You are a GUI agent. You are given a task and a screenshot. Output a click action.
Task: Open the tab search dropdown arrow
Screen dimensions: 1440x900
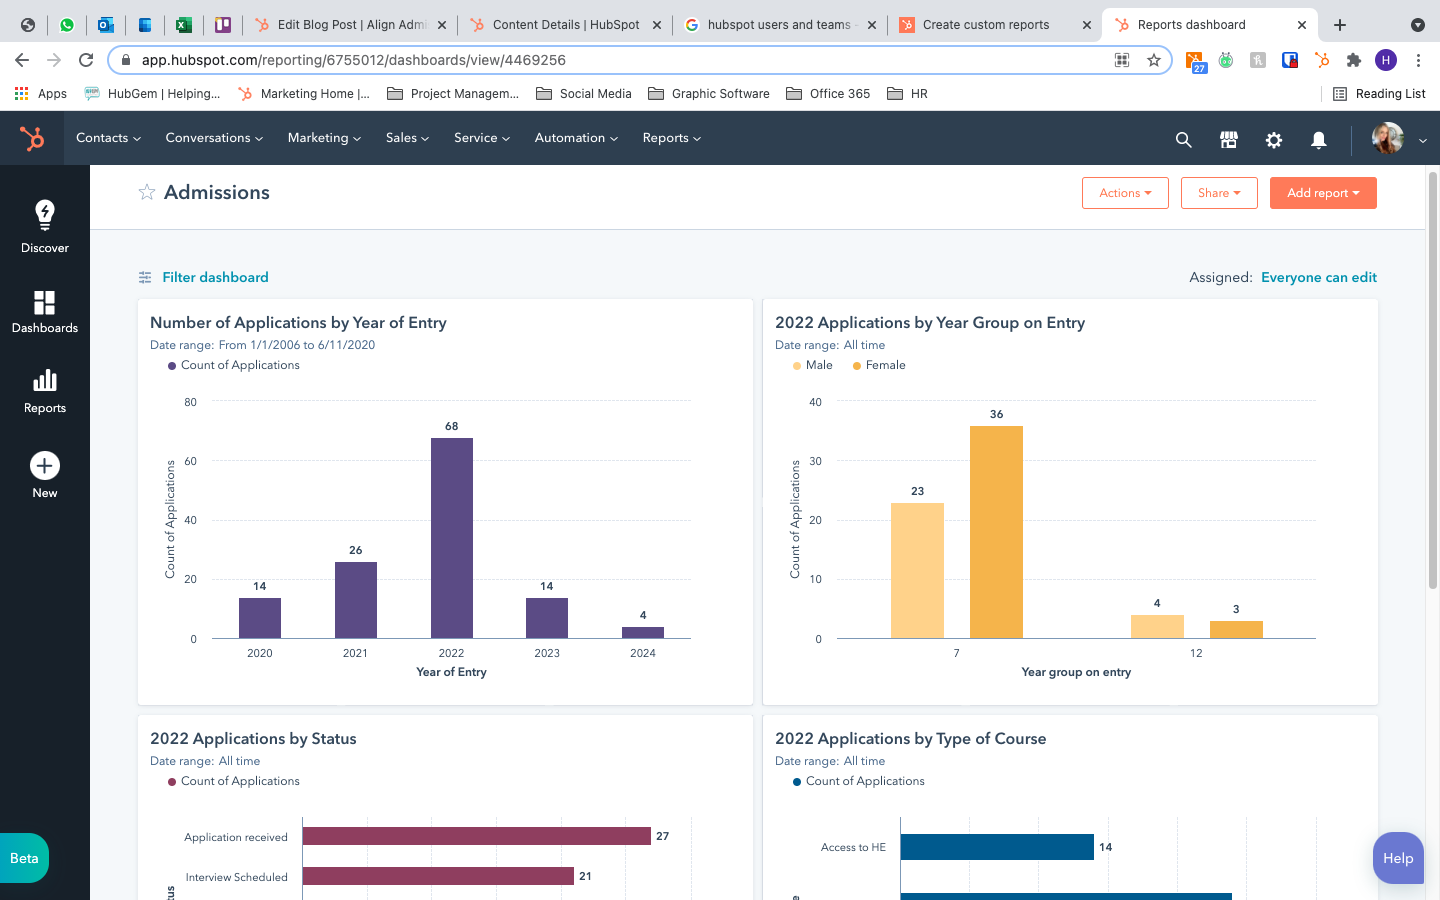(1417, 25)
